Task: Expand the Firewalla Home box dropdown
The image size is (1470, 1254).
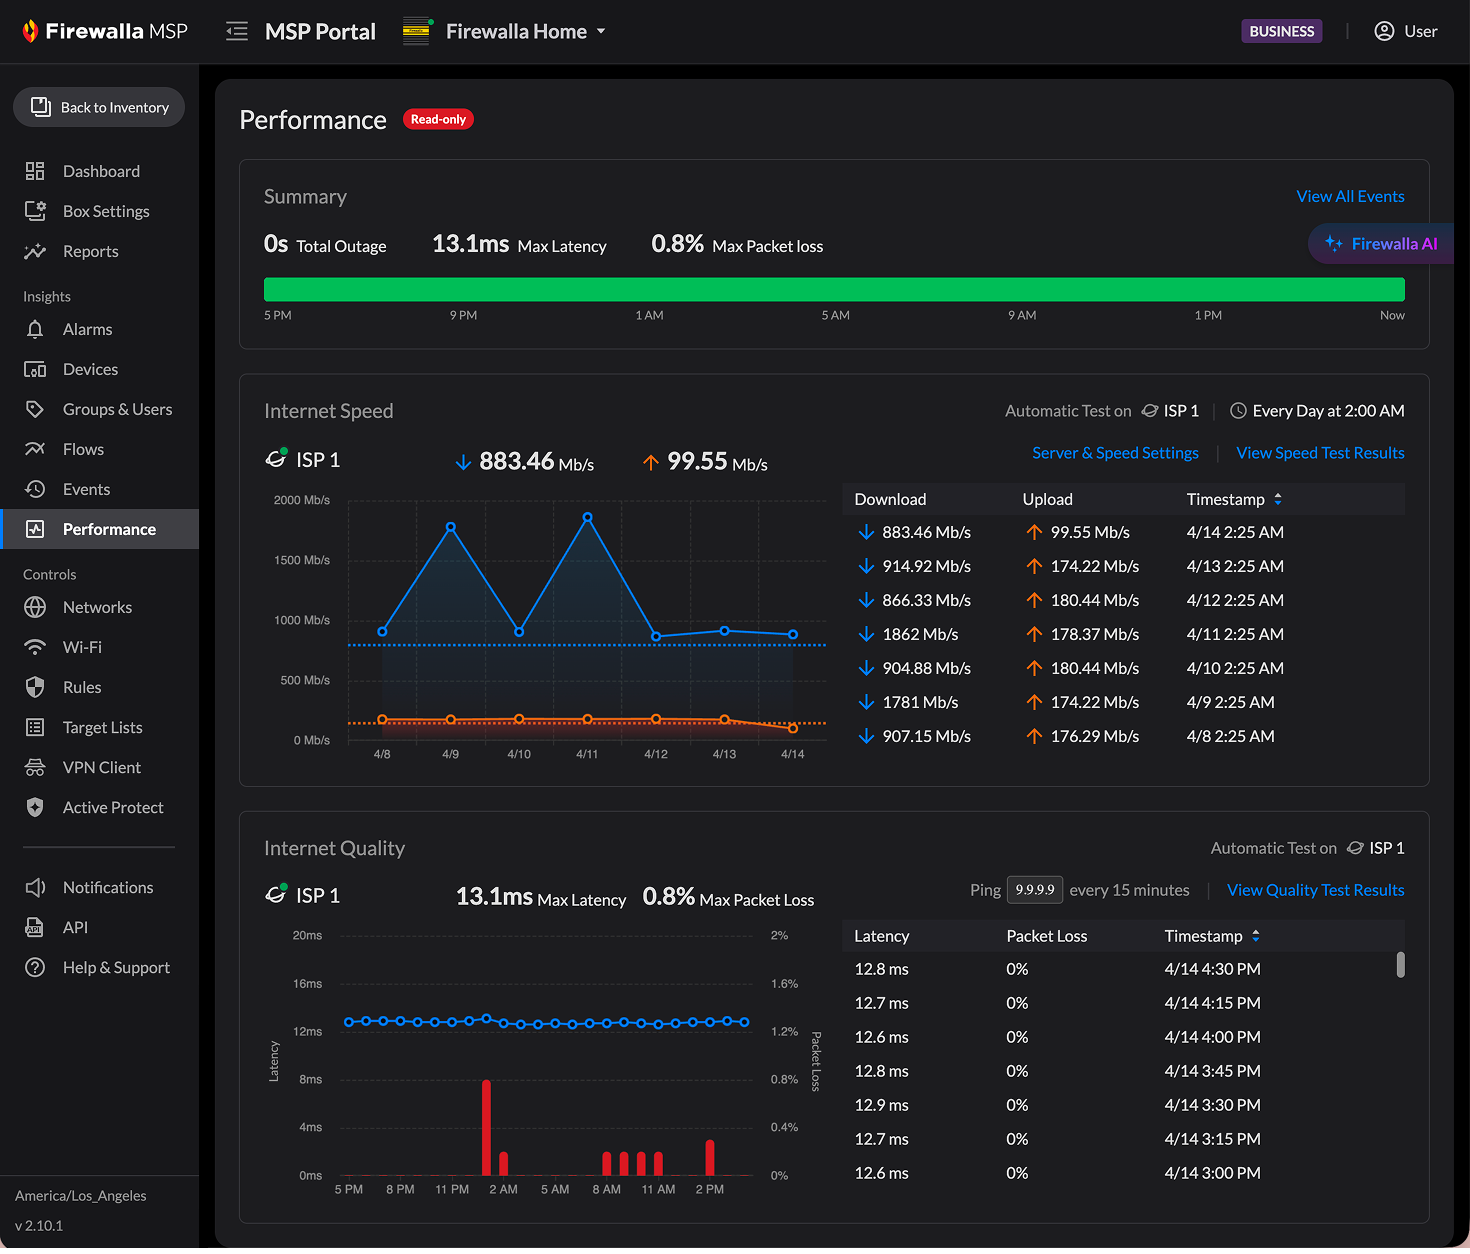Action: point(601,32)
